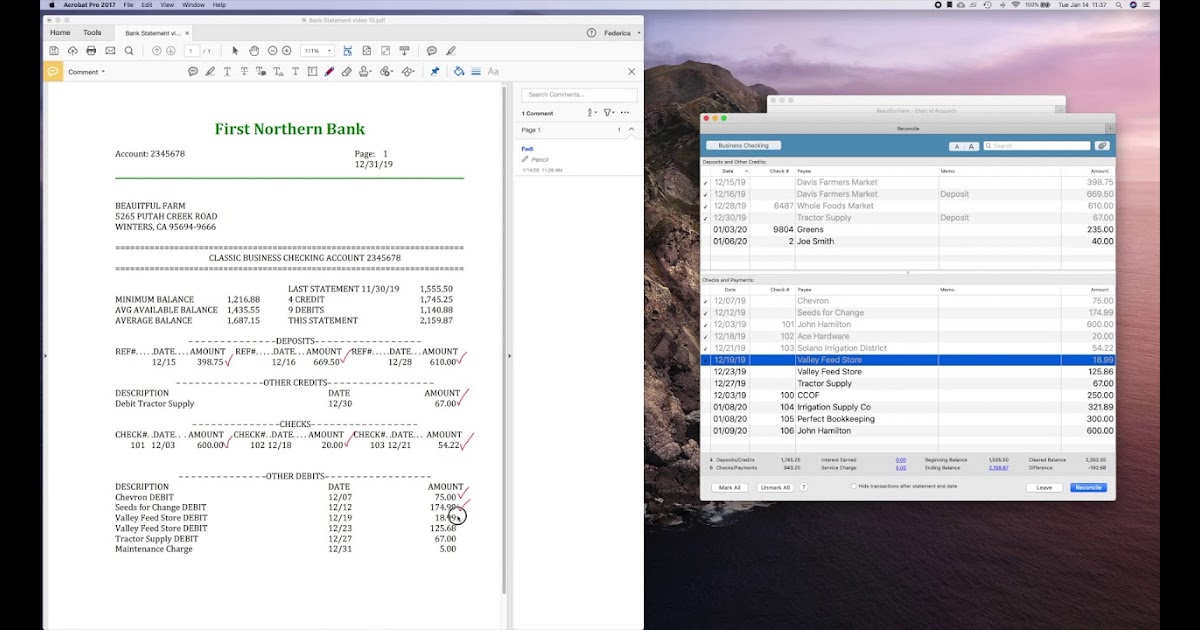Viewport: 1200px width, 630px height.
Task: Open help question mark in Reconcile window
Action: (803, 488)
